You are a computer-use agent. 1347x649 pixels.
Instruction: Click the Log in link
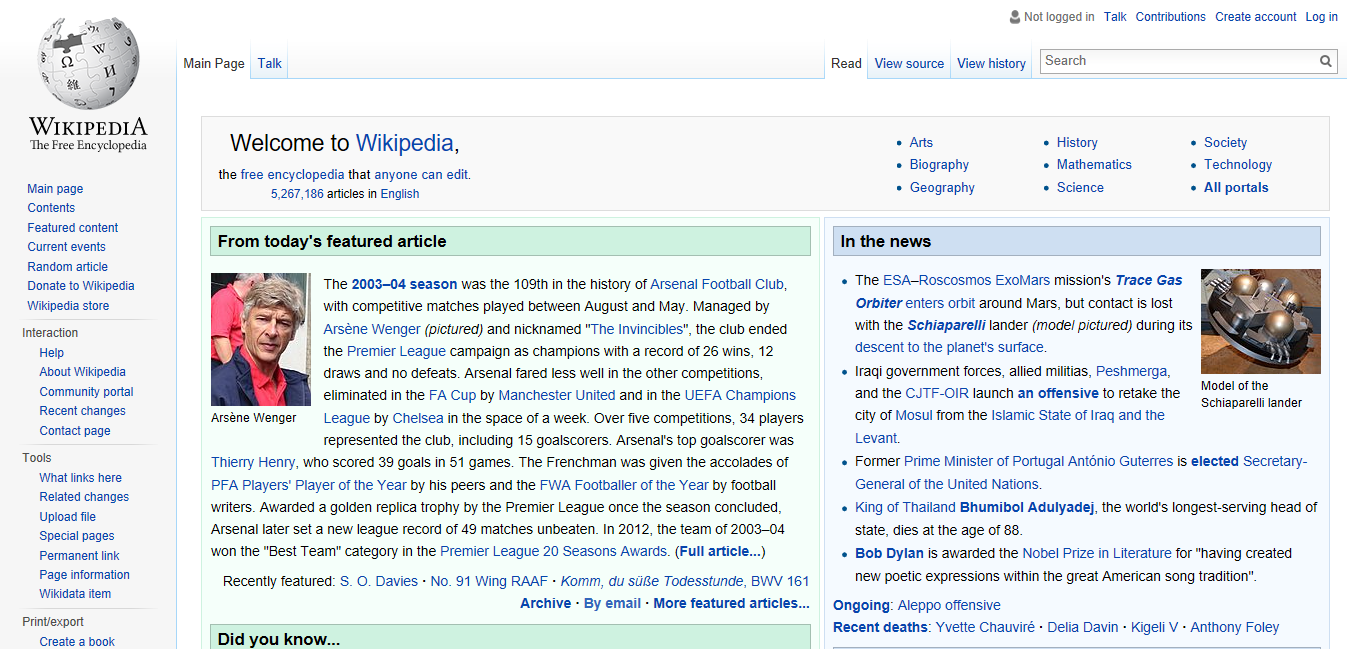[1321, 17]
